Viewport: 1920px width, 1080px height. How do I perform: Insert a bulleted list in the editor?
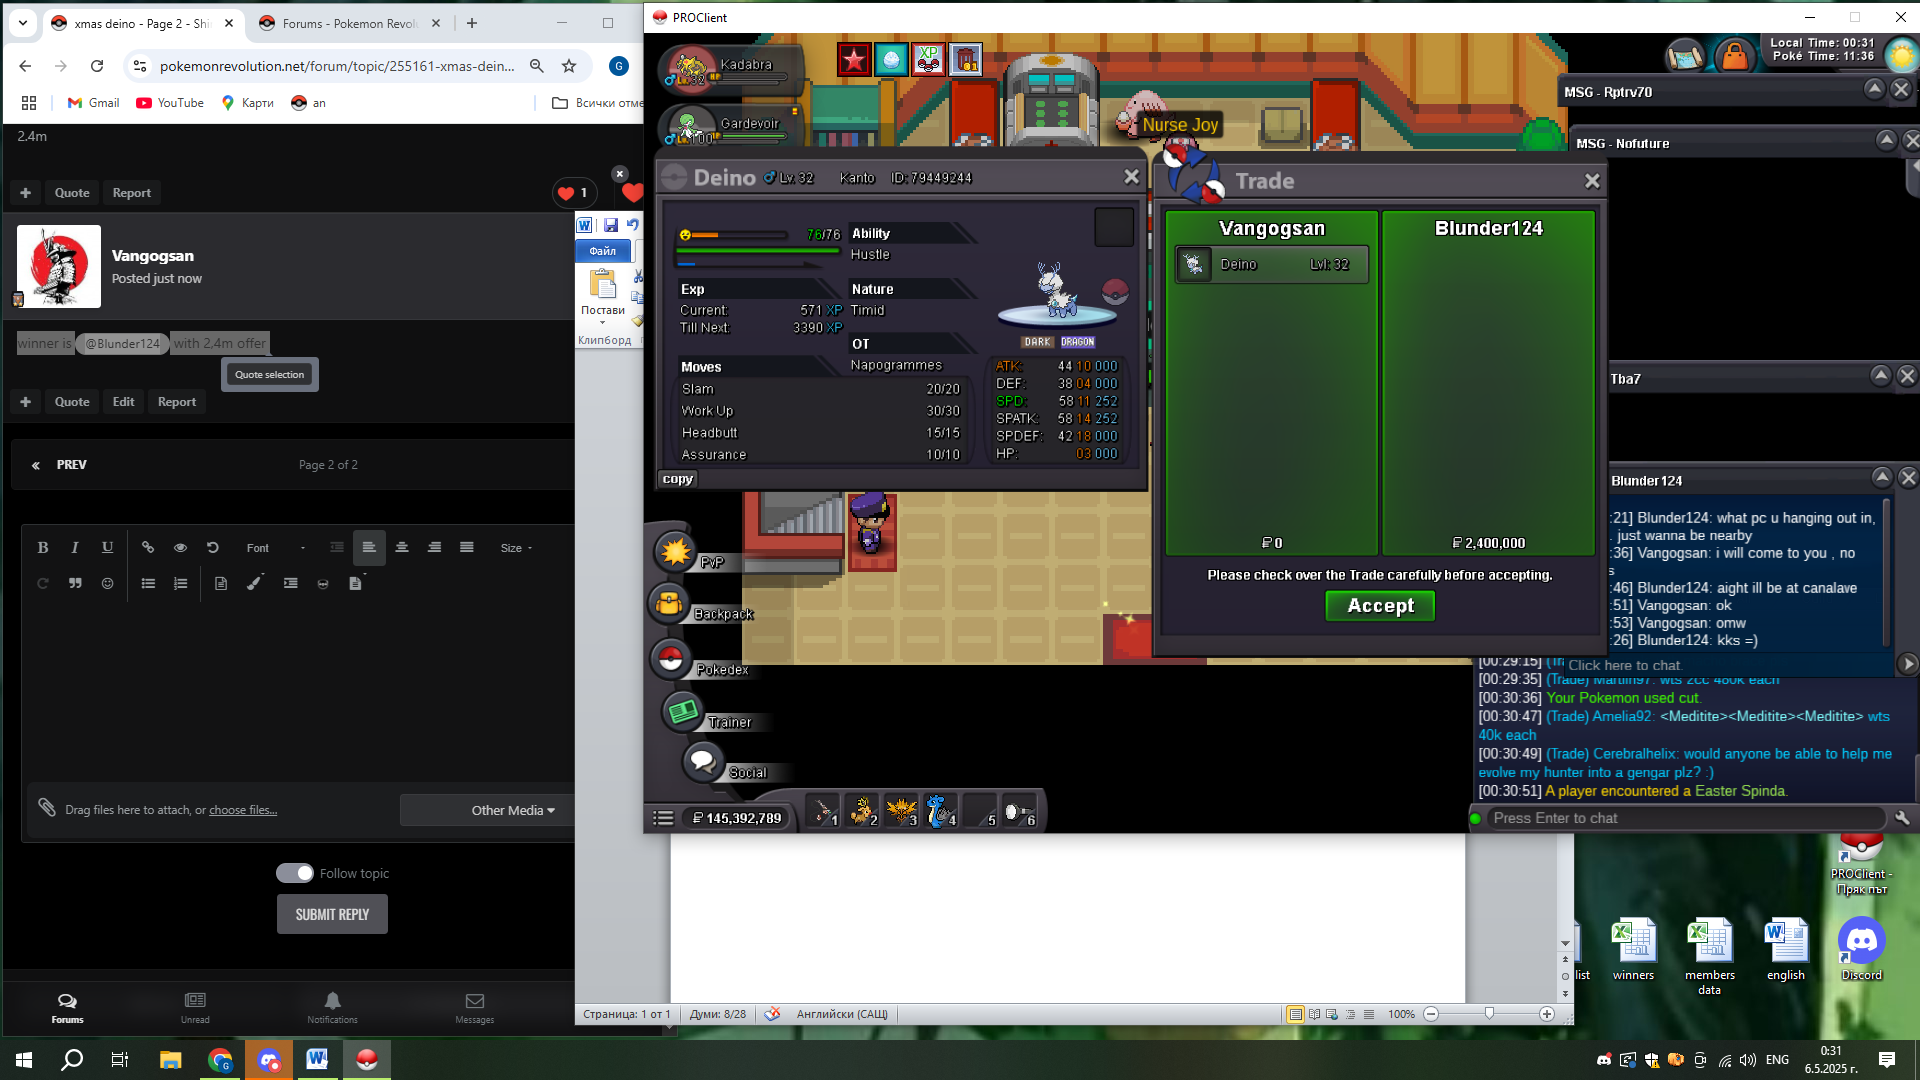(148, 583)
